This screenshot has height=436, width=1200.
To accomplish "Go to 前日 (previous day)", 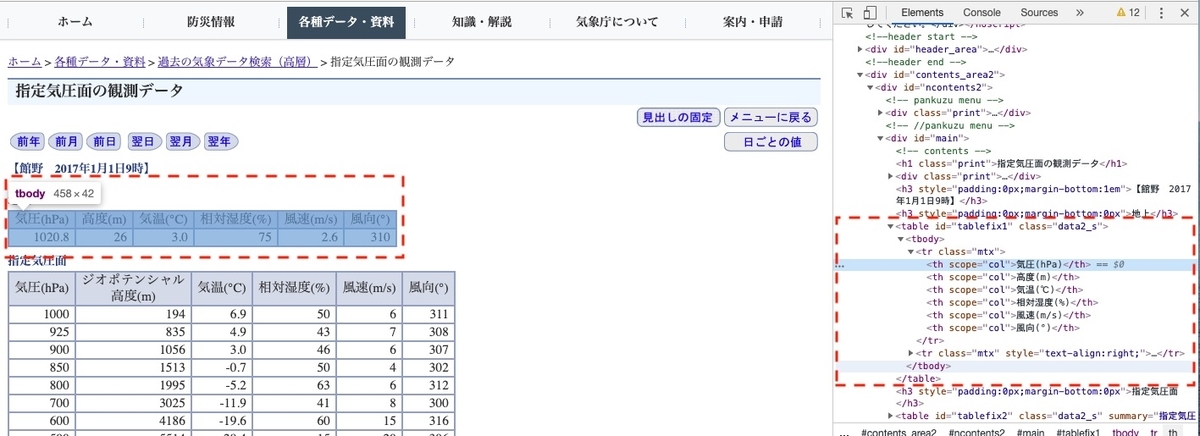I will coord(105,142).
